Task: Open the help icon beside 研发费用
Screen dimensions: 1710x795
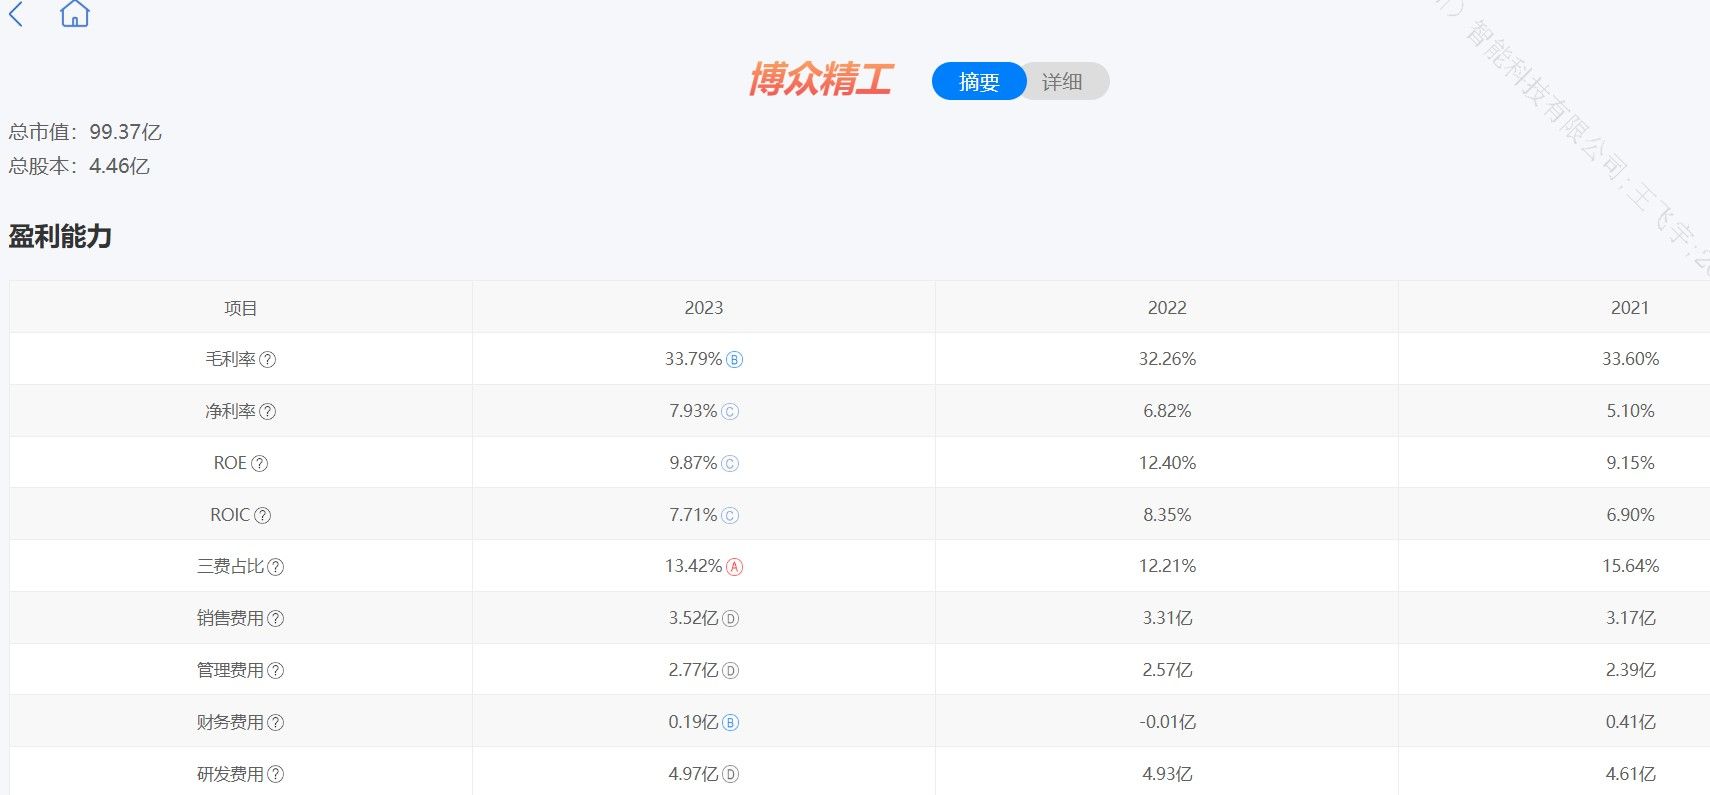Action: [x=276, y=774]
